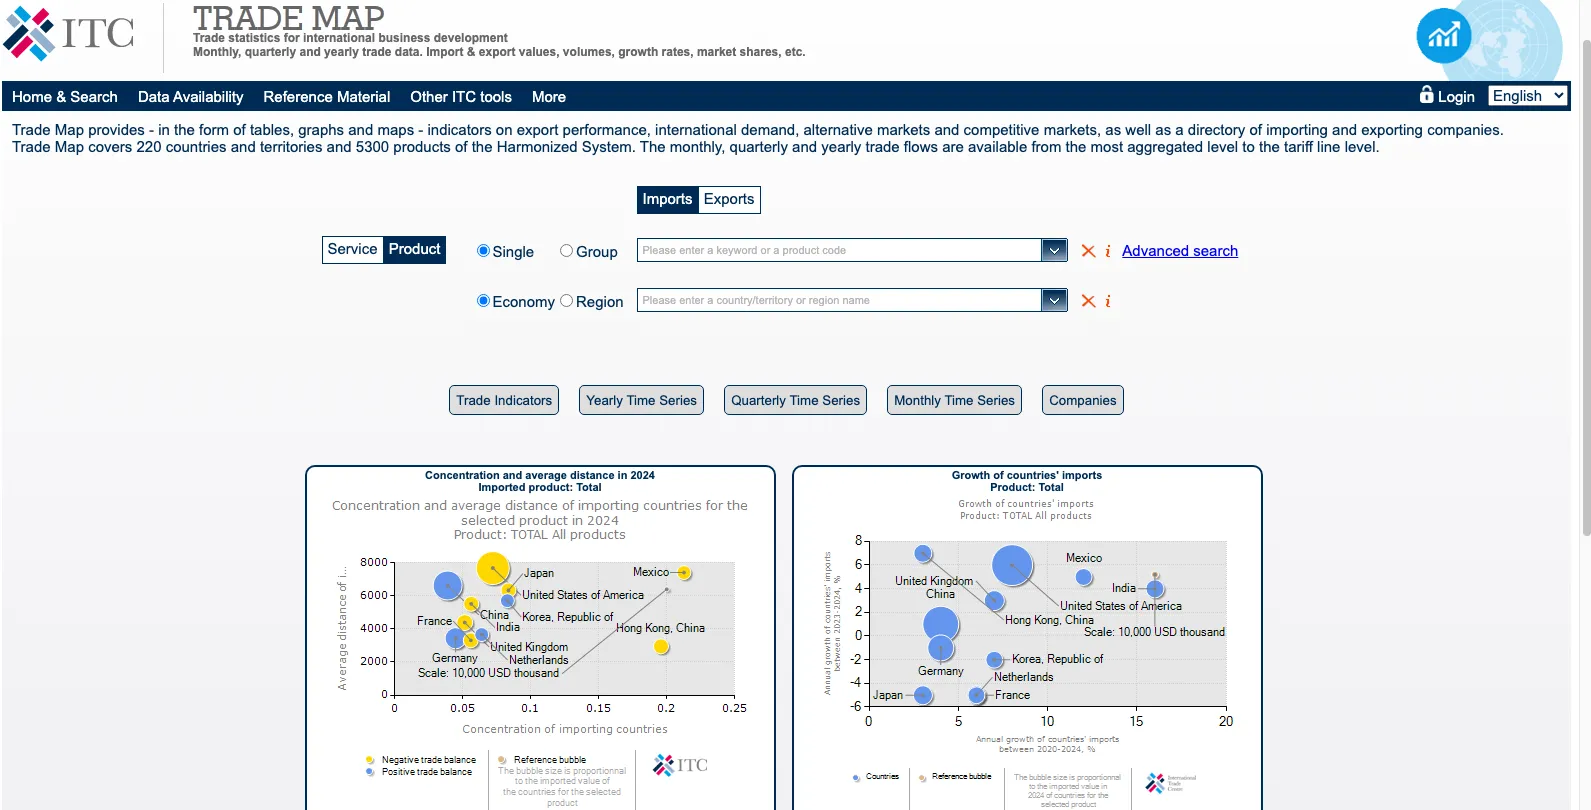Click 'Korea, Republic of' label in concentration chart
Image resolution: width=1591 pixels, height=810 pixels.
[x=568, y=617]
